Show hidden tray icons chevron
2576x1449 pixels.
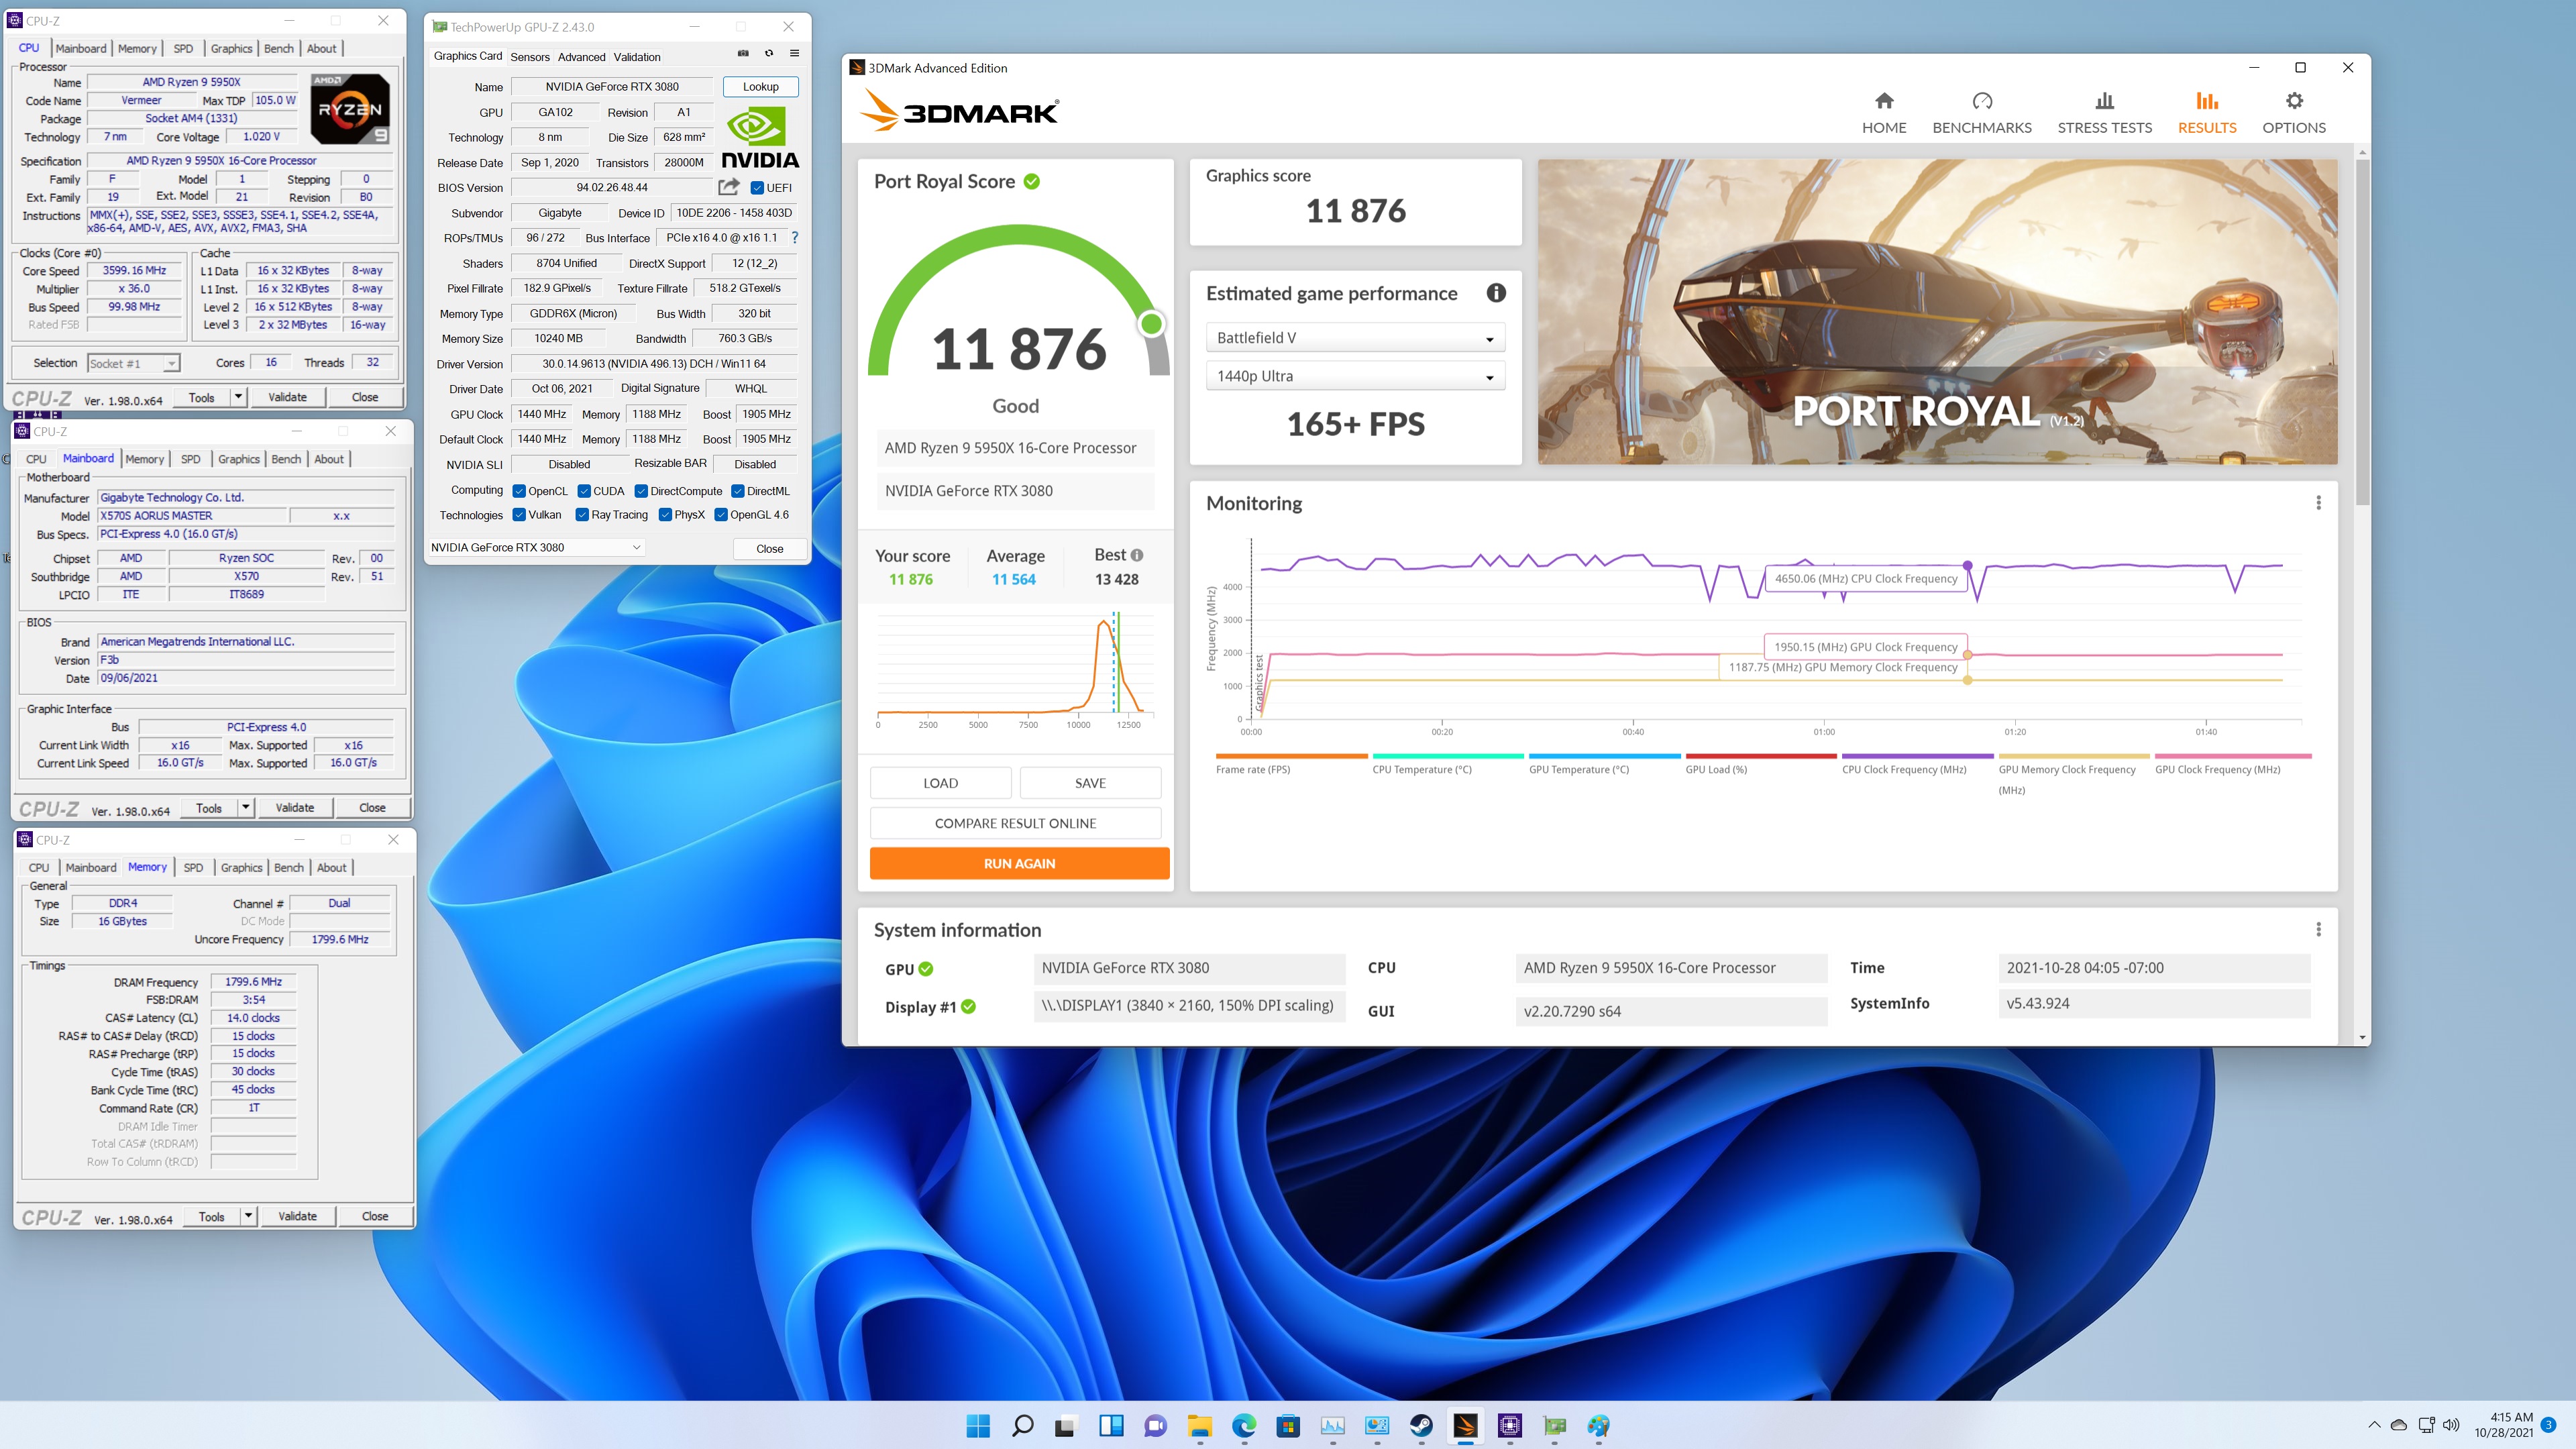tap(2374, 1425)
